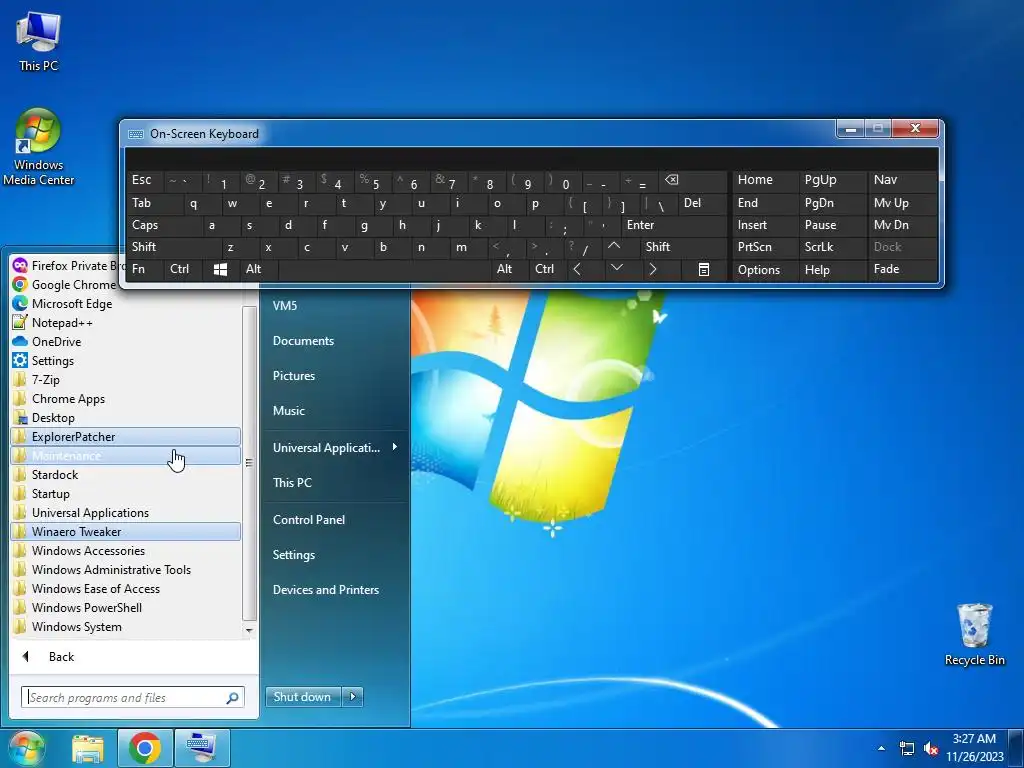Open This PC desktop icon
The width and height of the screenshot is (1024, 768).
(38, 42)
